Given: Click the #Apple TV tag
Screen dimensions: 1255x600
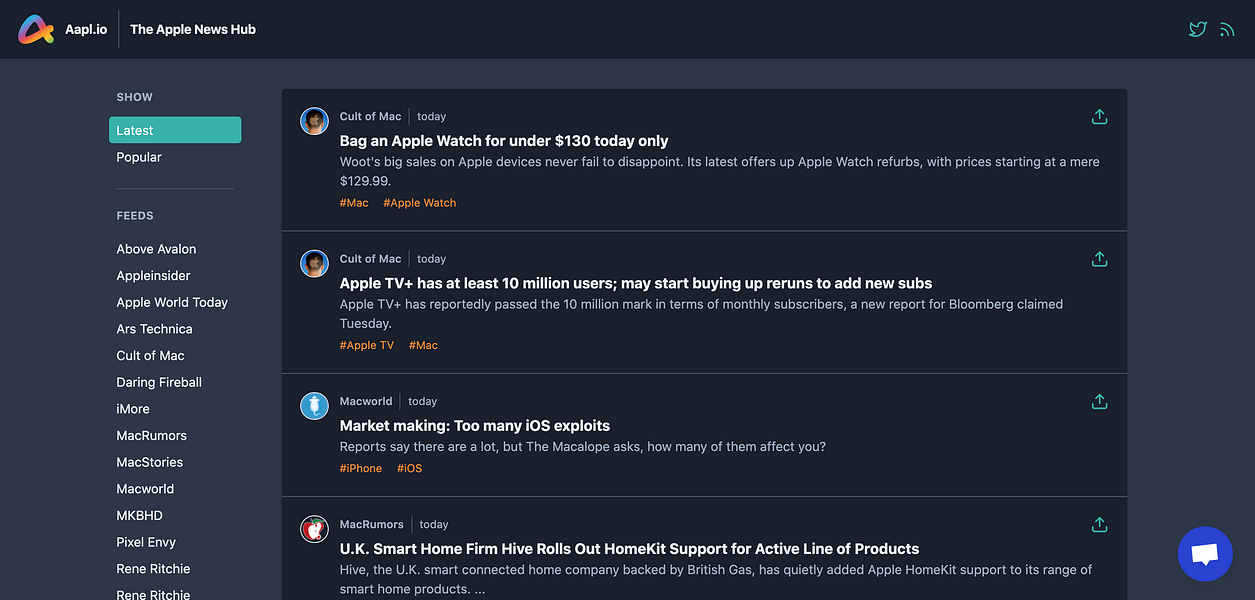Looking at the screenshot, I should click(367, 345).
